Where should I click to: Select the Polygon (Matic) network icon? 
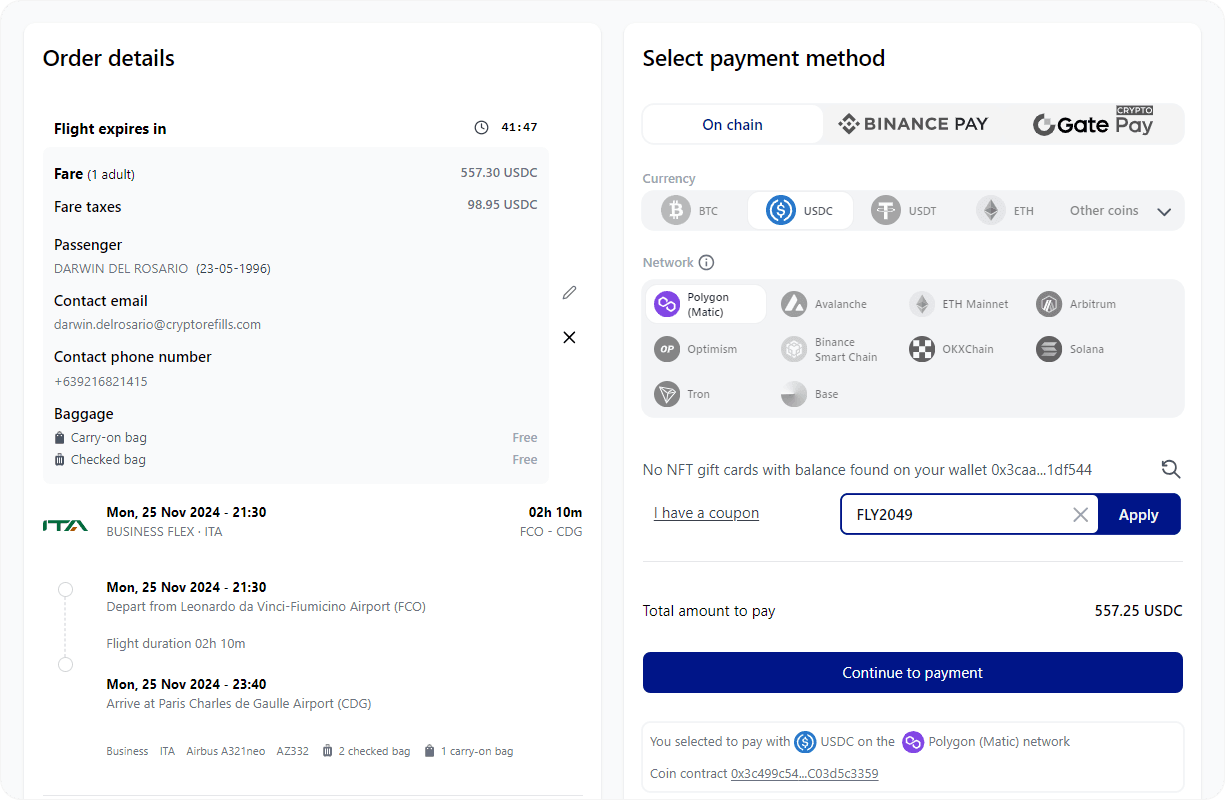(666, 303)
